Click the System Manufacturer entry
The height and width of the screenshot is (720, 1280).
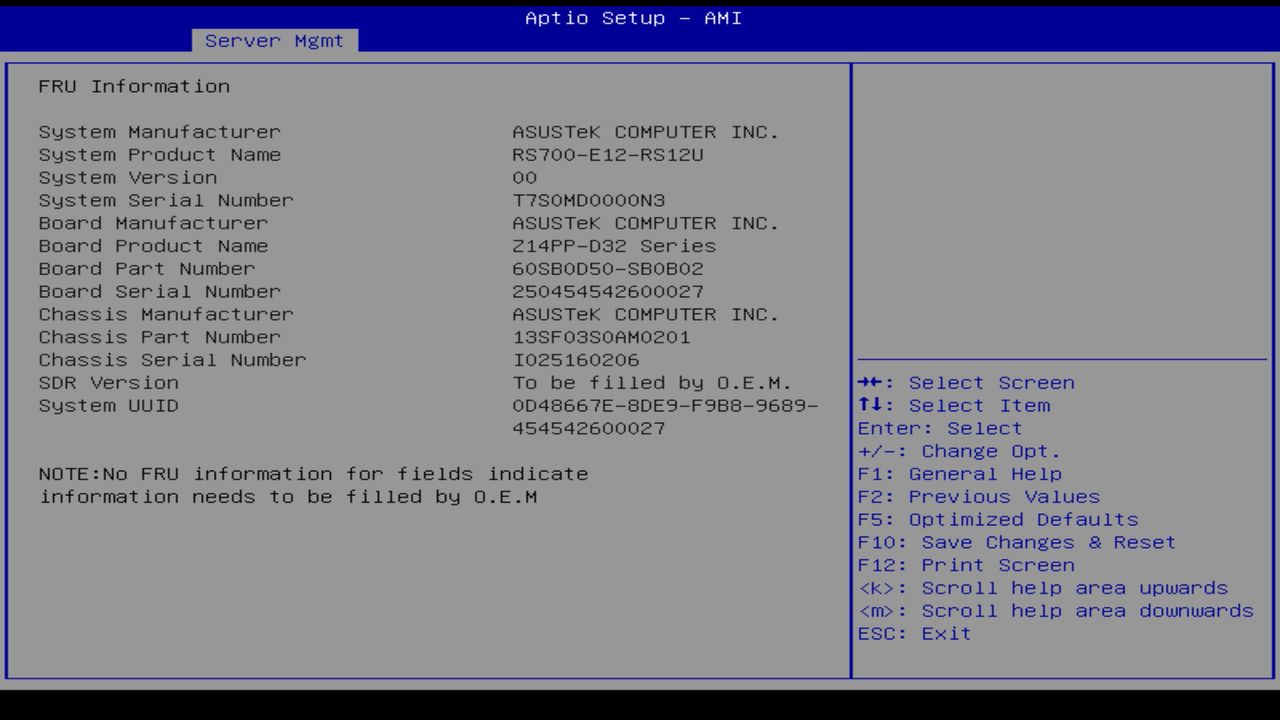tap(159, 131)
